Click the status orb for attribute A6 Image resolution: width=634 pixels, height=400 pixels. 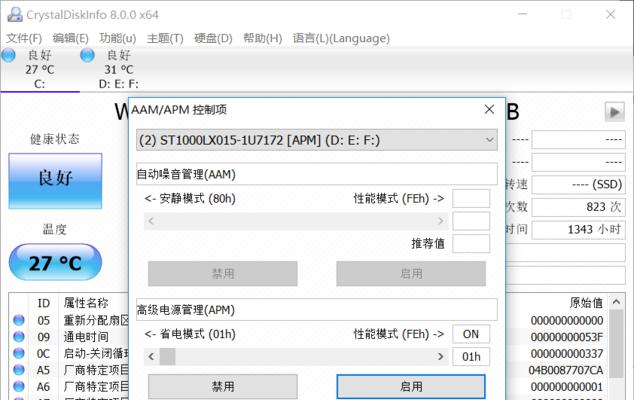click(19, 386)
